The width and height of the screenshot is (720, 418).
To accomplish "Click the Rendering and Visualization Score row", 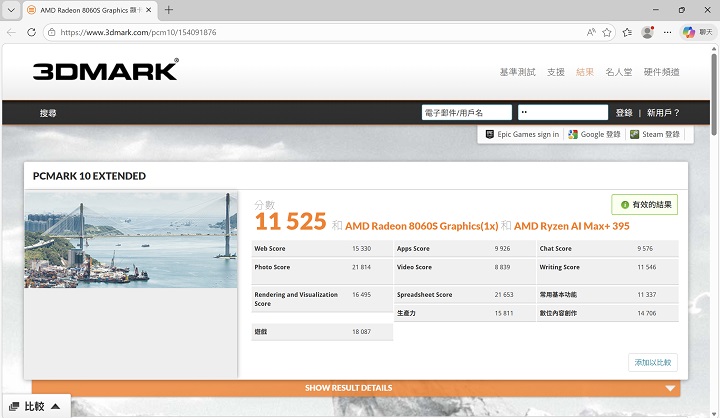I will pos(322,299).
